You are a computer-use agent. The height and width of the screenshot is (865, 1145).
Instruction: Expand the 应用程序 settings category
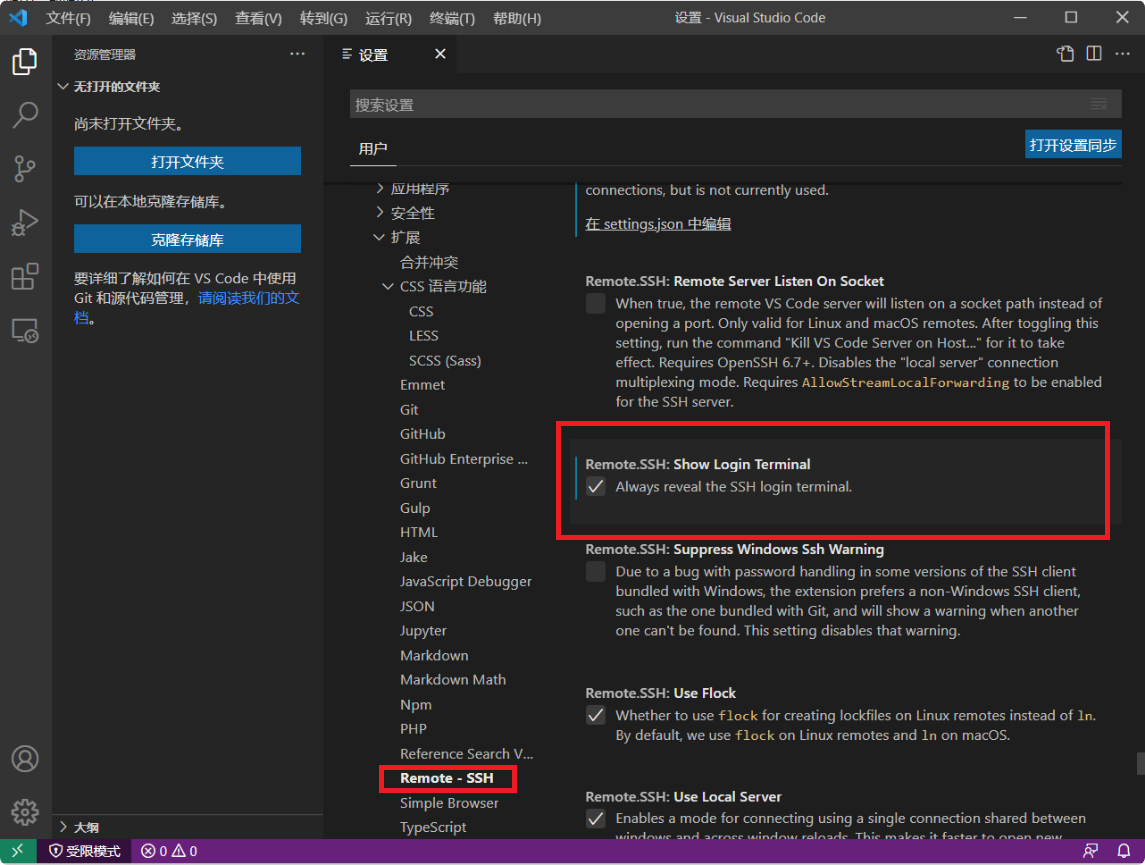pos(380,188)
